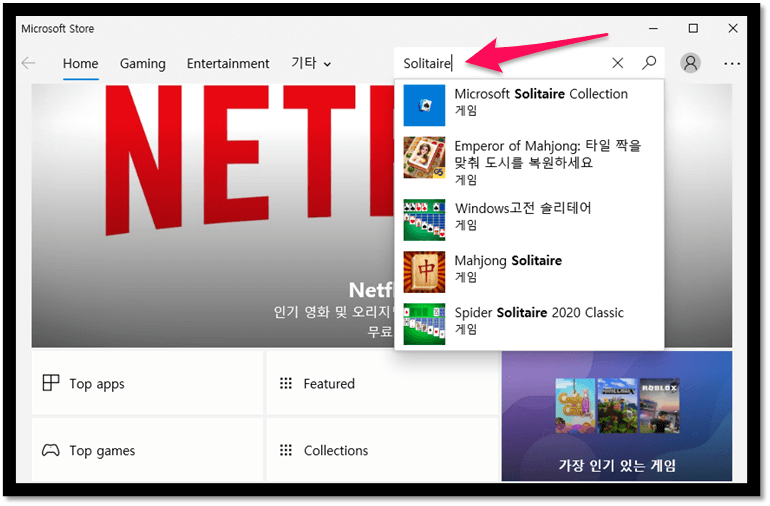Select Mahjong Solitaire suggestion text
Image resolution: width=770 pixels, height=506 pixels.
(x=508, y=260)
